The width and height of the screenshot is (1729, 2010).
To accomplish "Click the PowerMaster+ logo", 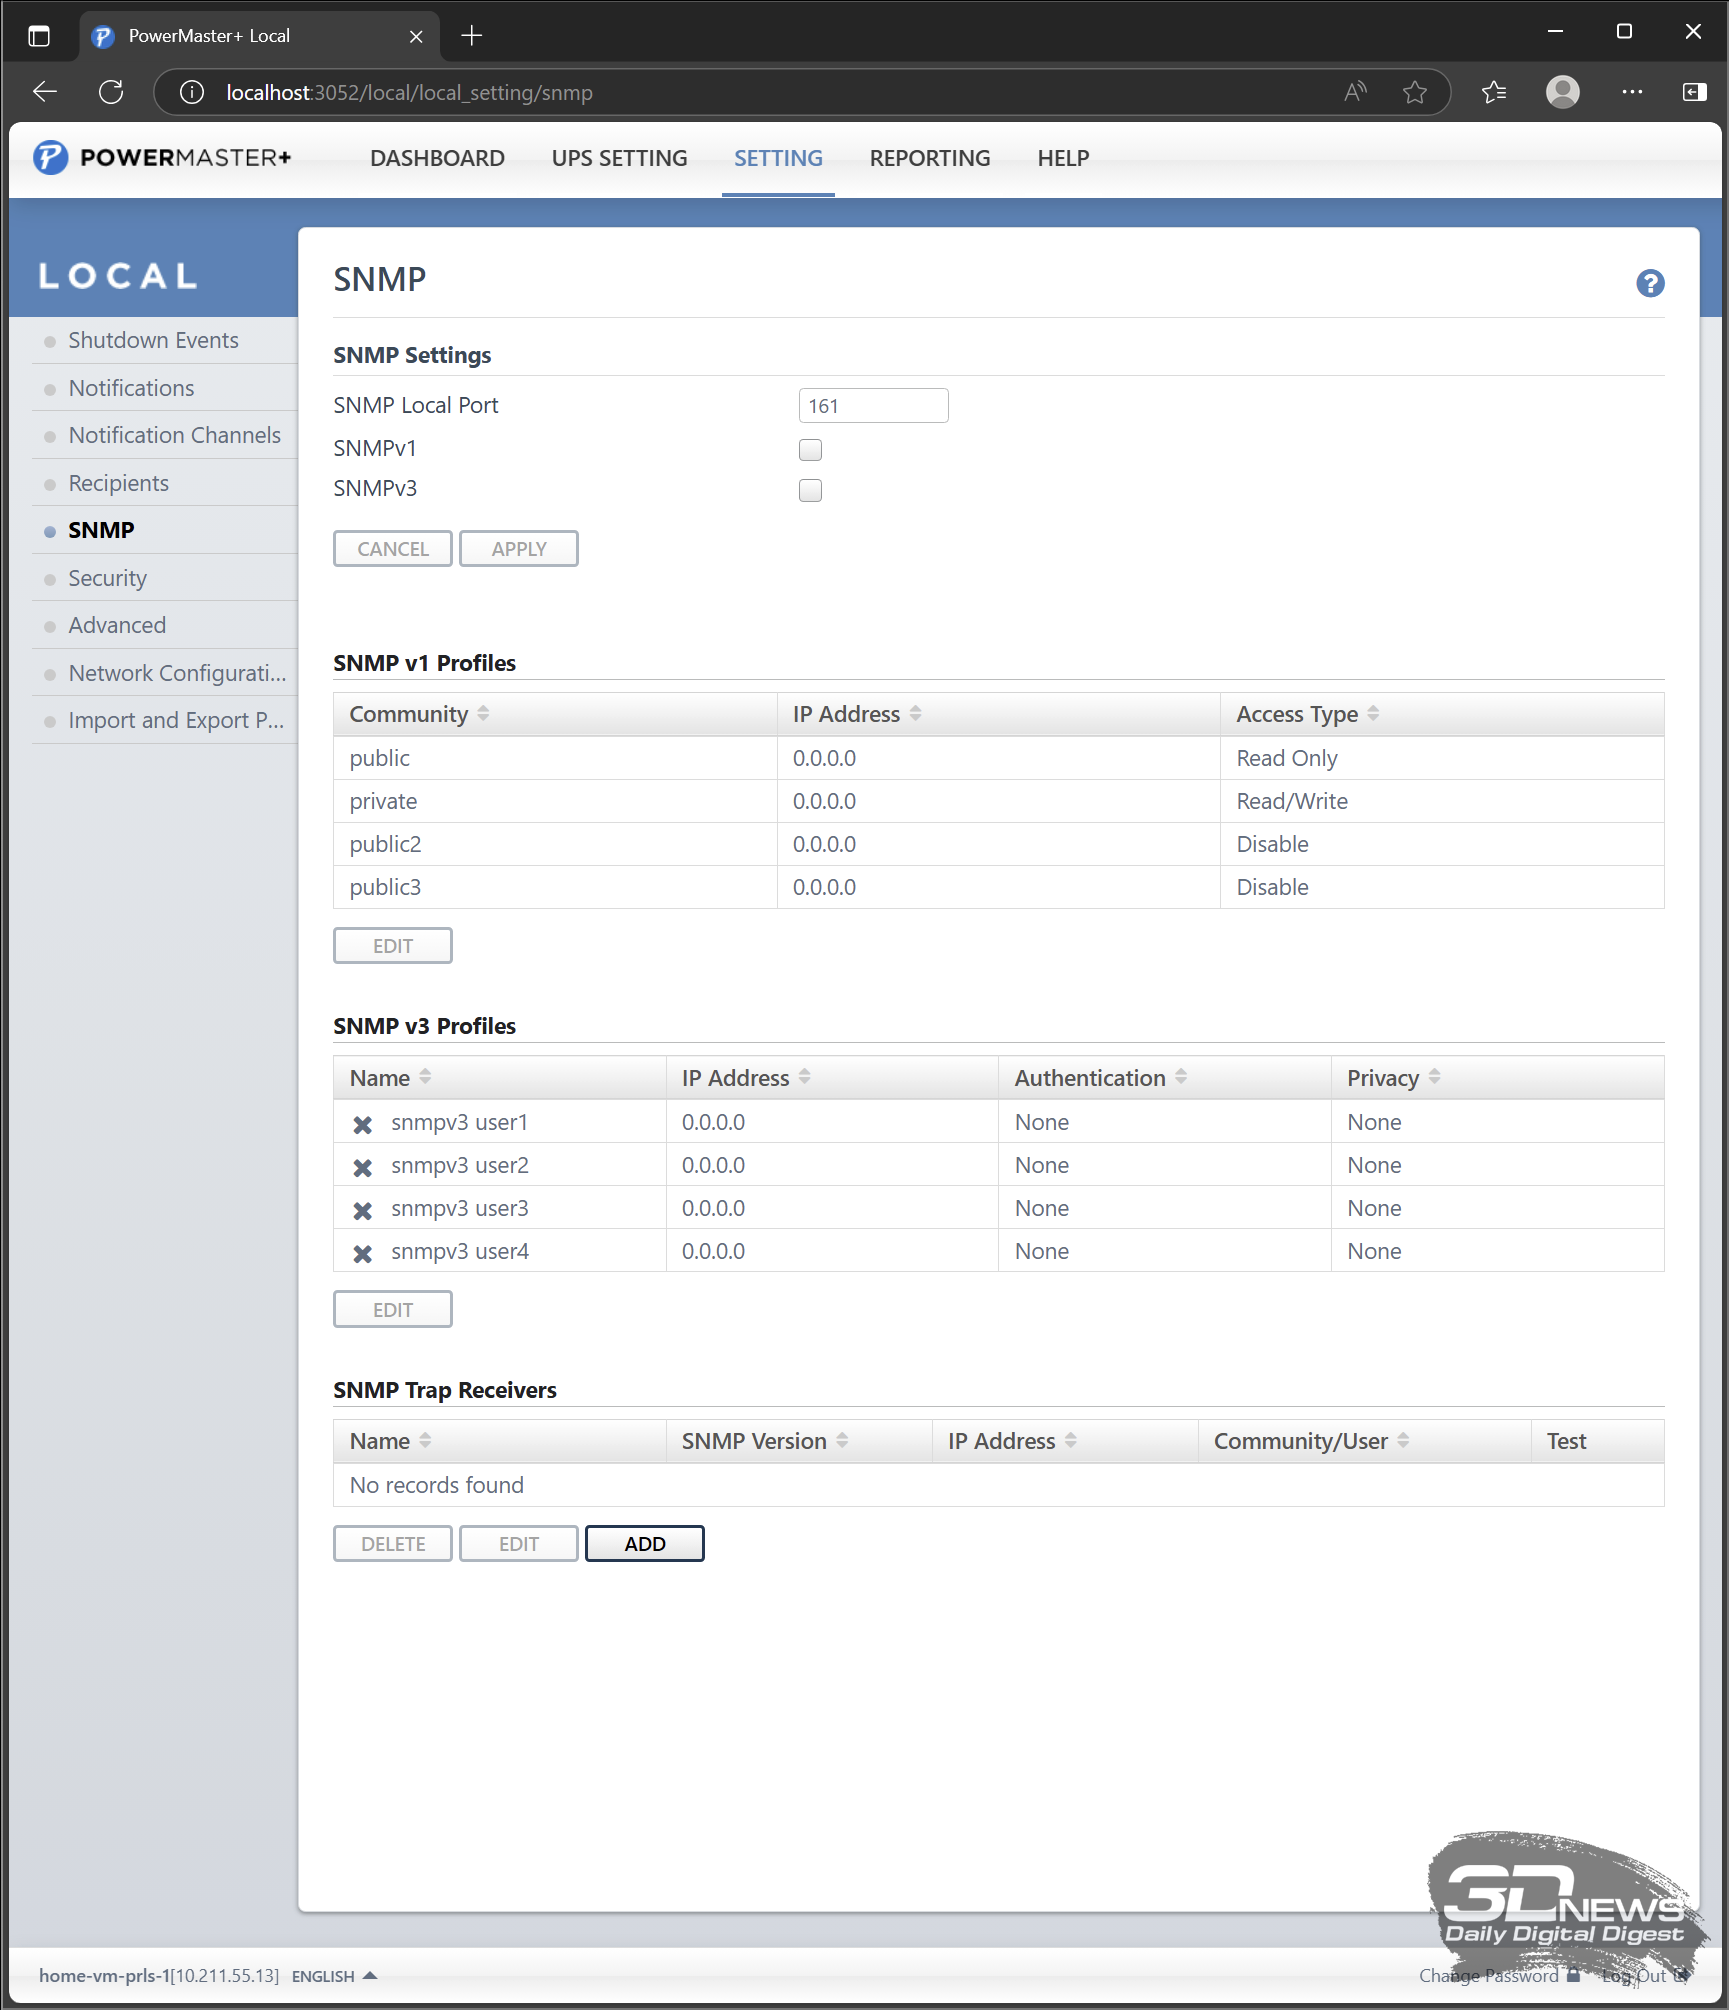I will pyautogui.click(x=162, y=158).
